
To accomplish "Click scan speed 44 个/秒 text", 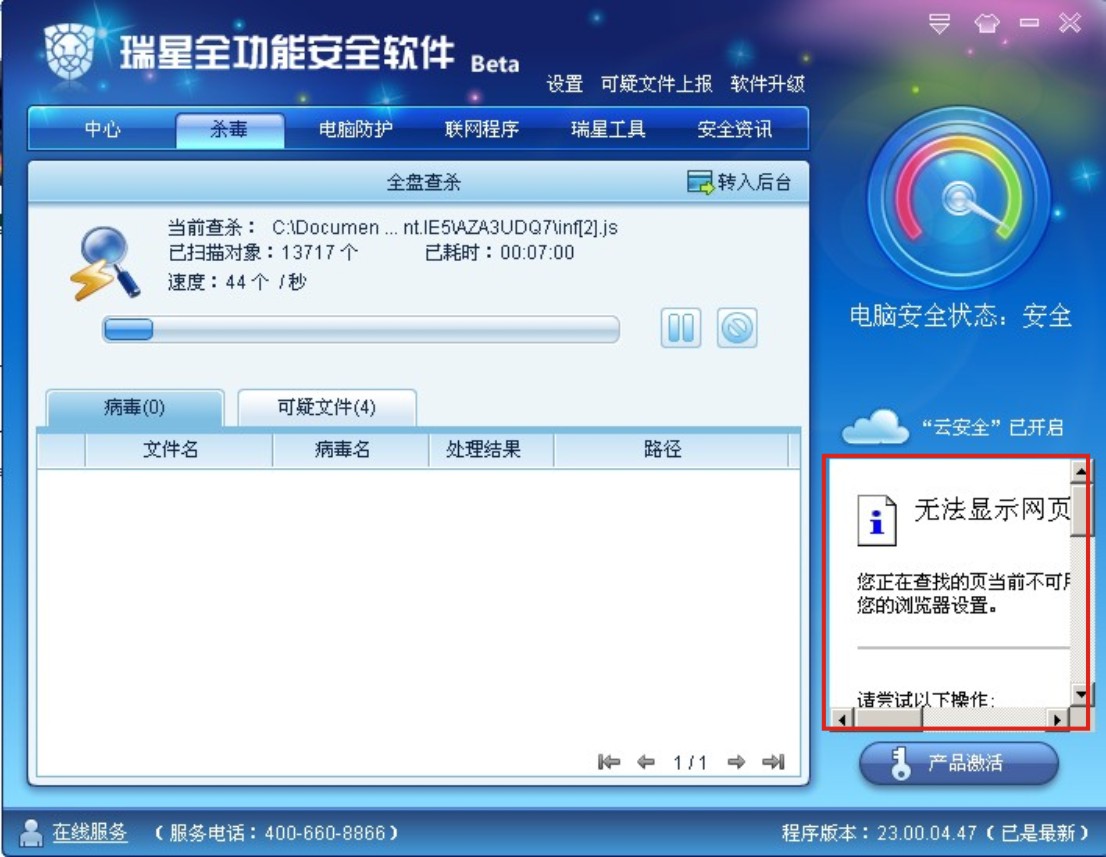I will tap(237, 282).
